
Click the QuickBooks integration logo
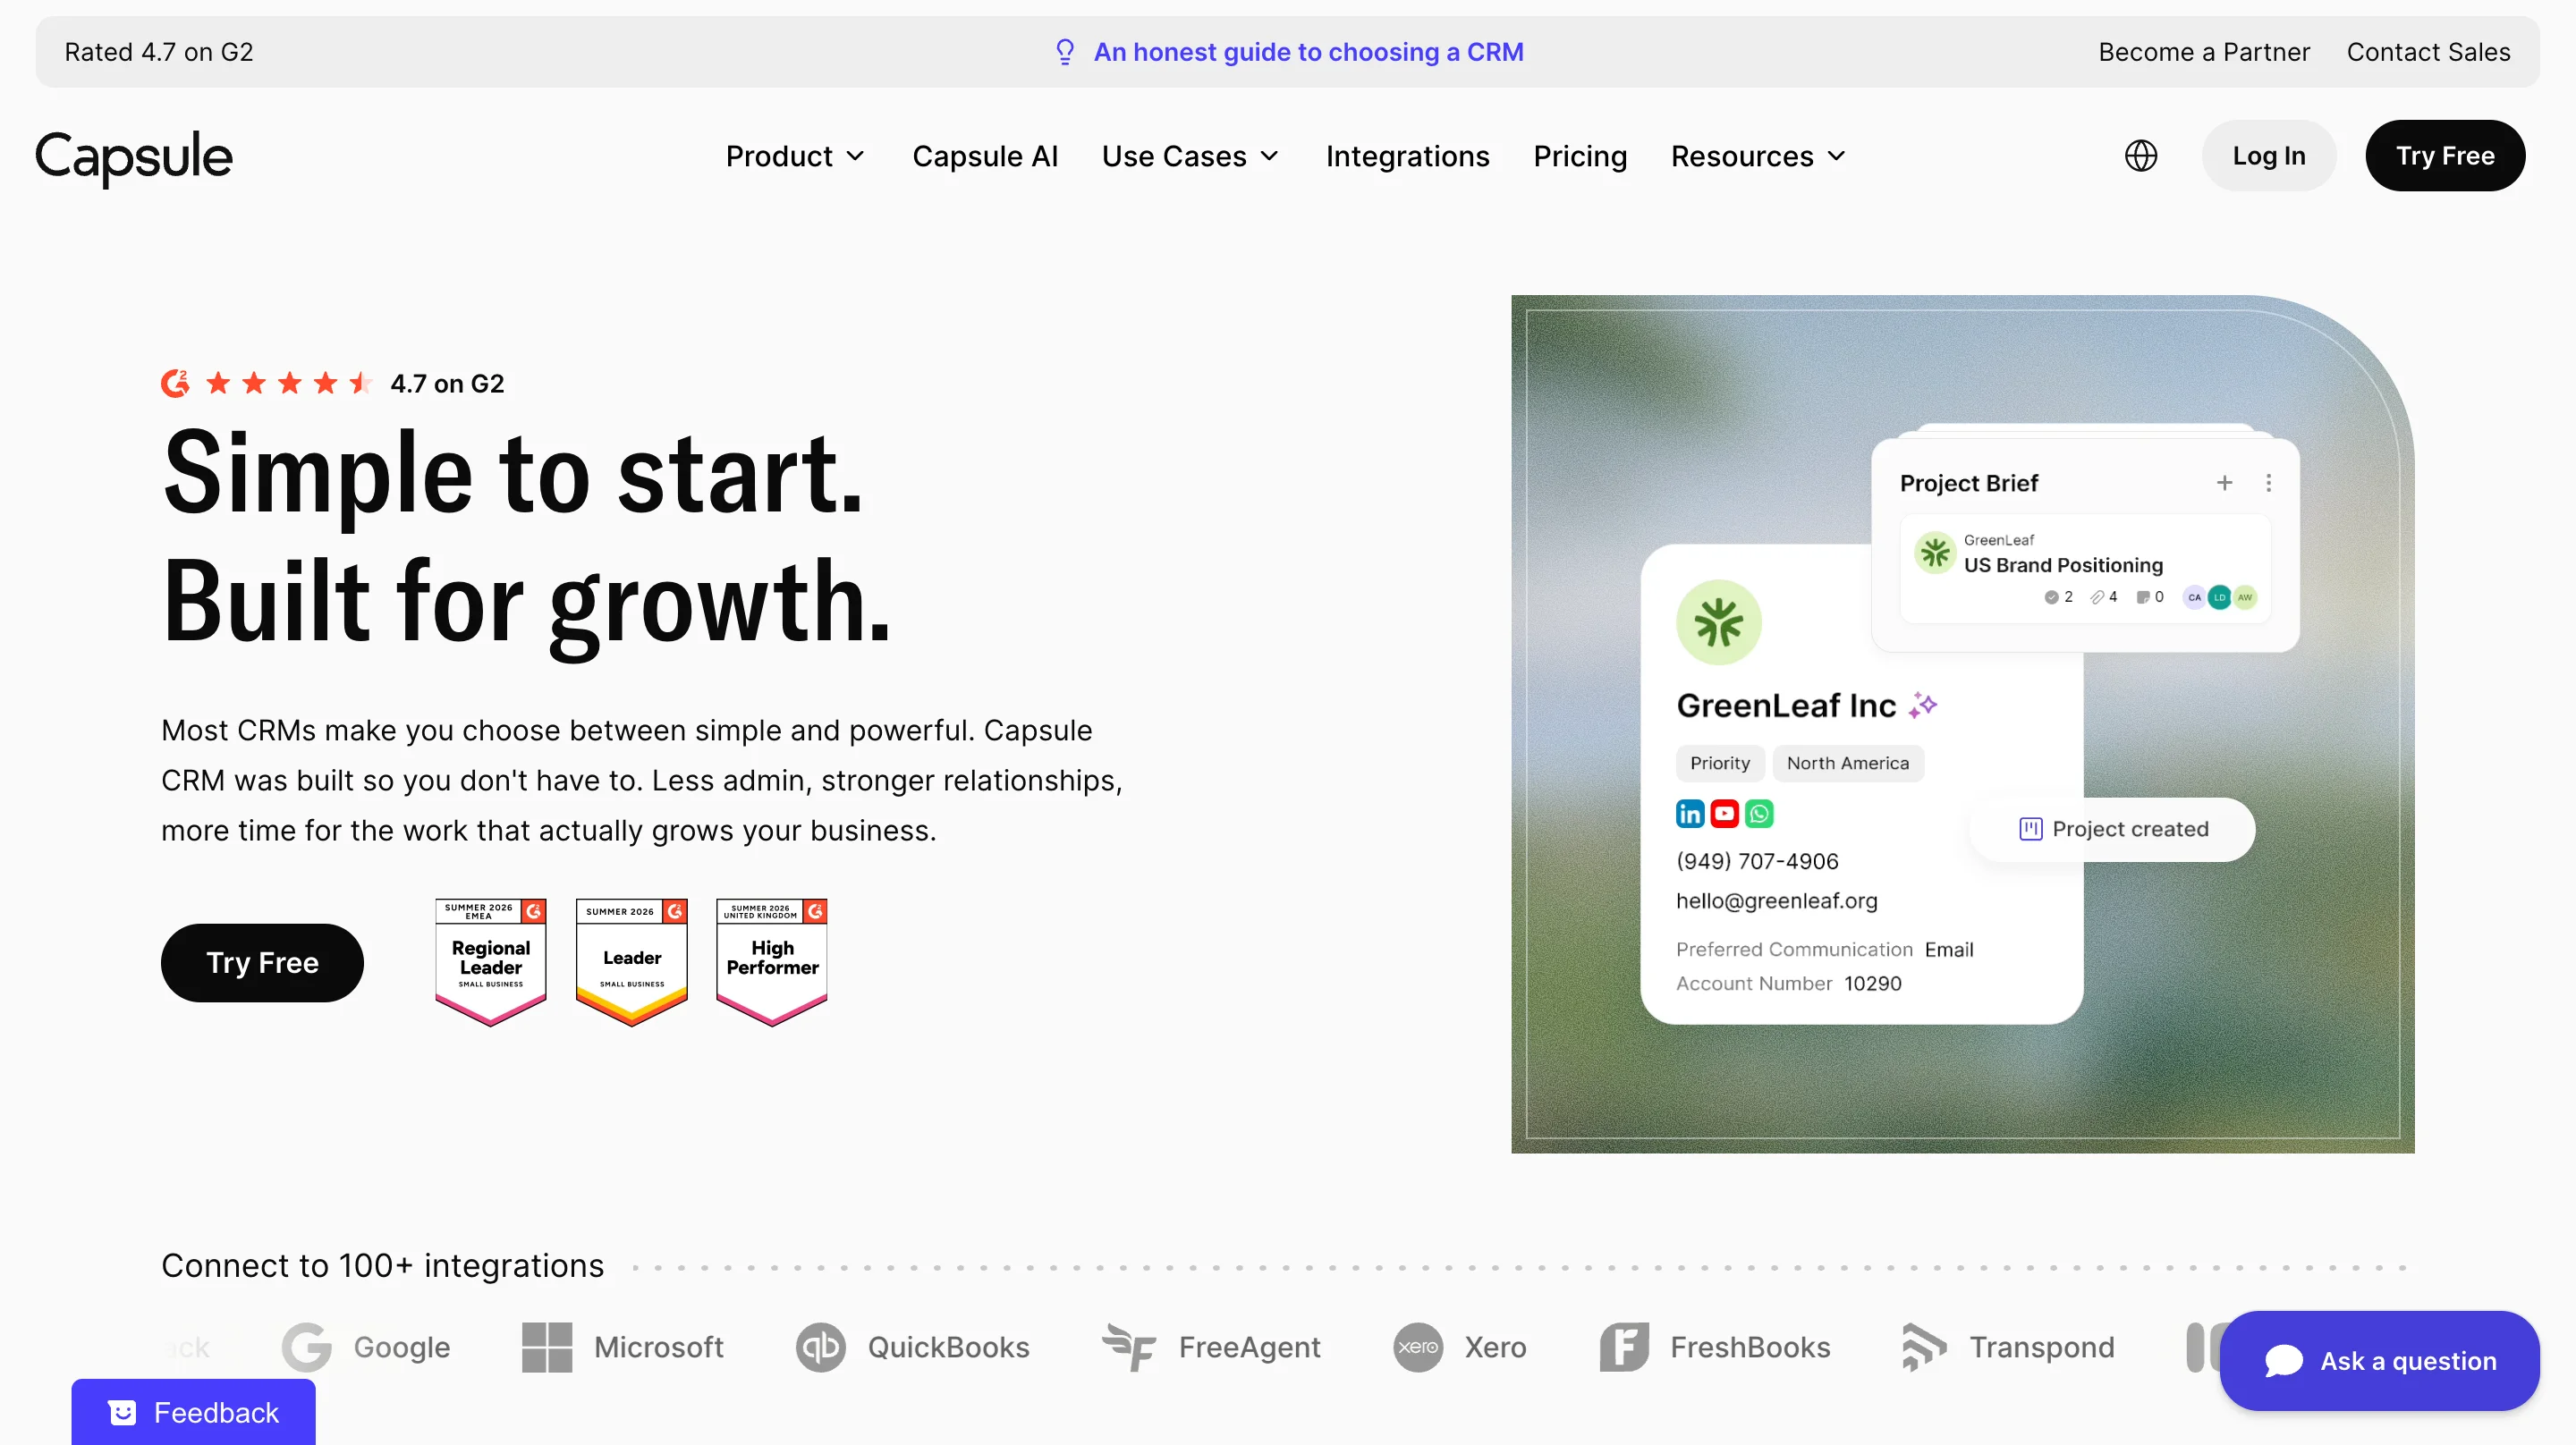912,1347
